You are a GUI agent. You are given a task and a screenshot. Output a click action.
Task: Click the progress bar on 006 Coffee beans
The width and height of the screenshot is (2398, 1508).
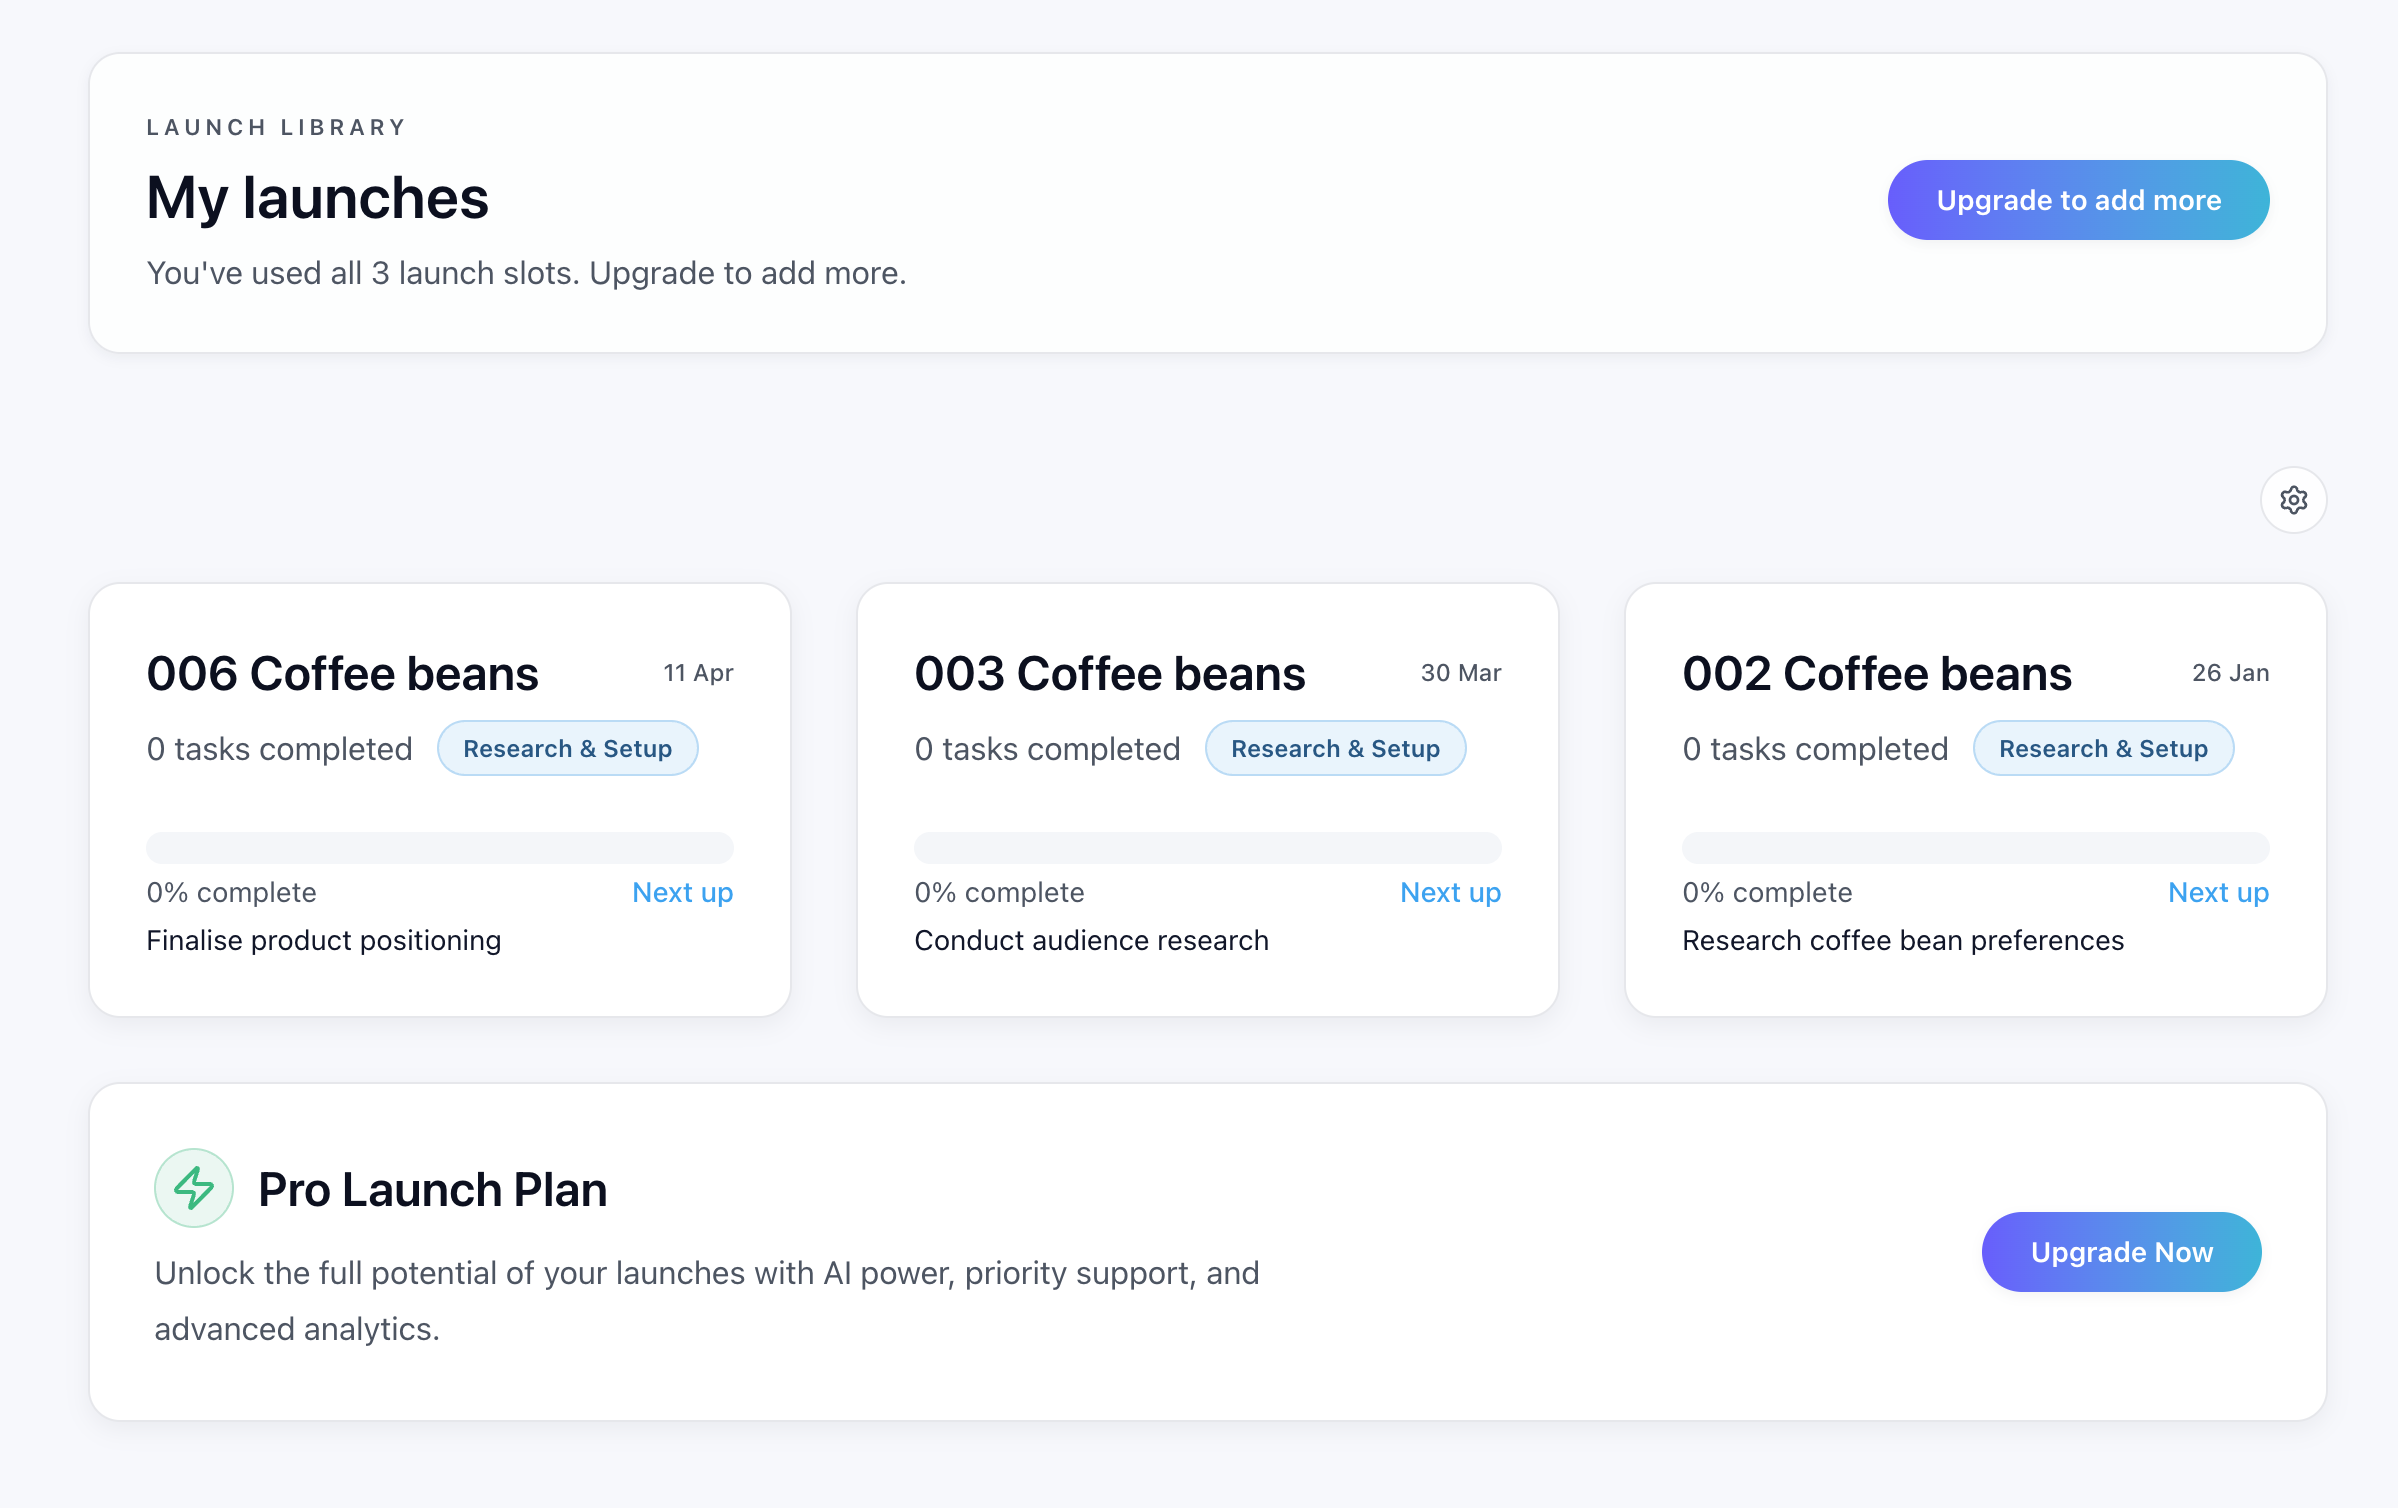click(440, 847)
